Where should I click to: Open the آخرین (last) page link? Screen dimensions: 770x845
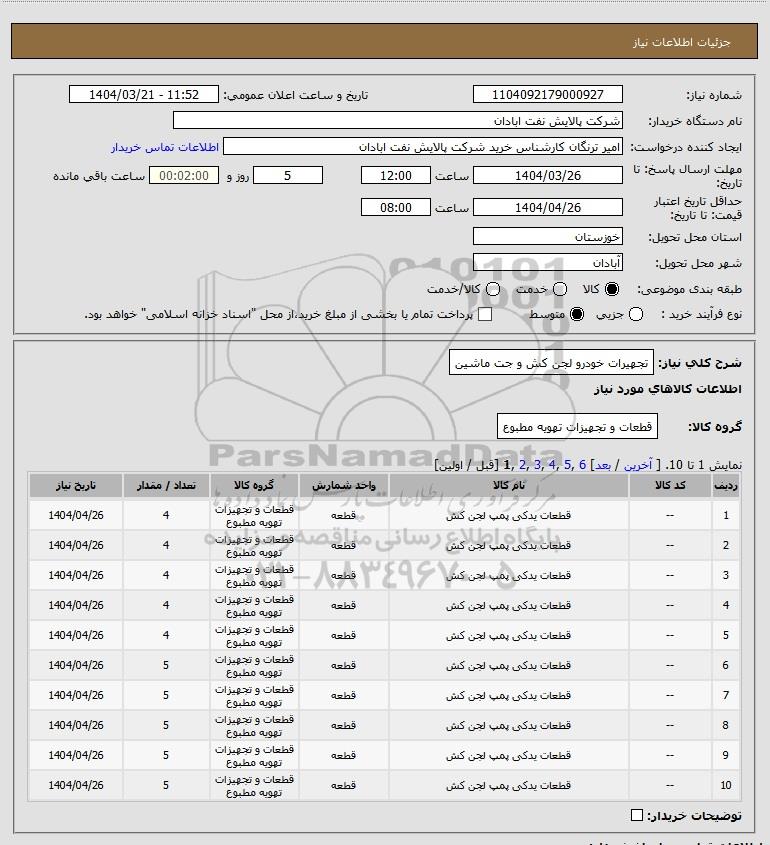(x=637, y=465)
